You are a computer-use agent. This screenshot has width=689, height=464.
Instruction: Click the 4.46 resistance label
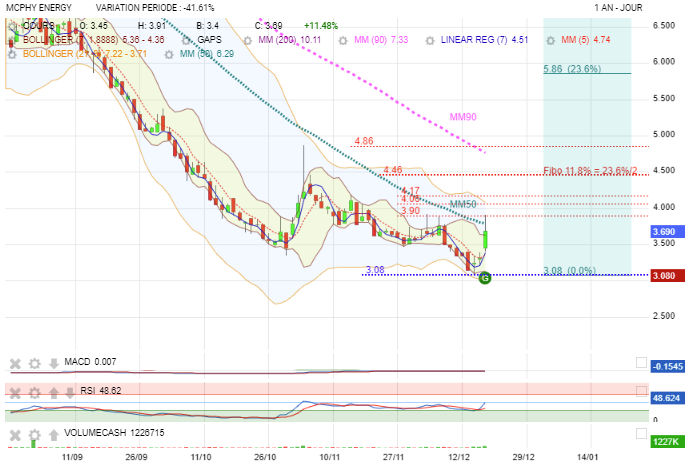point(392,170)
